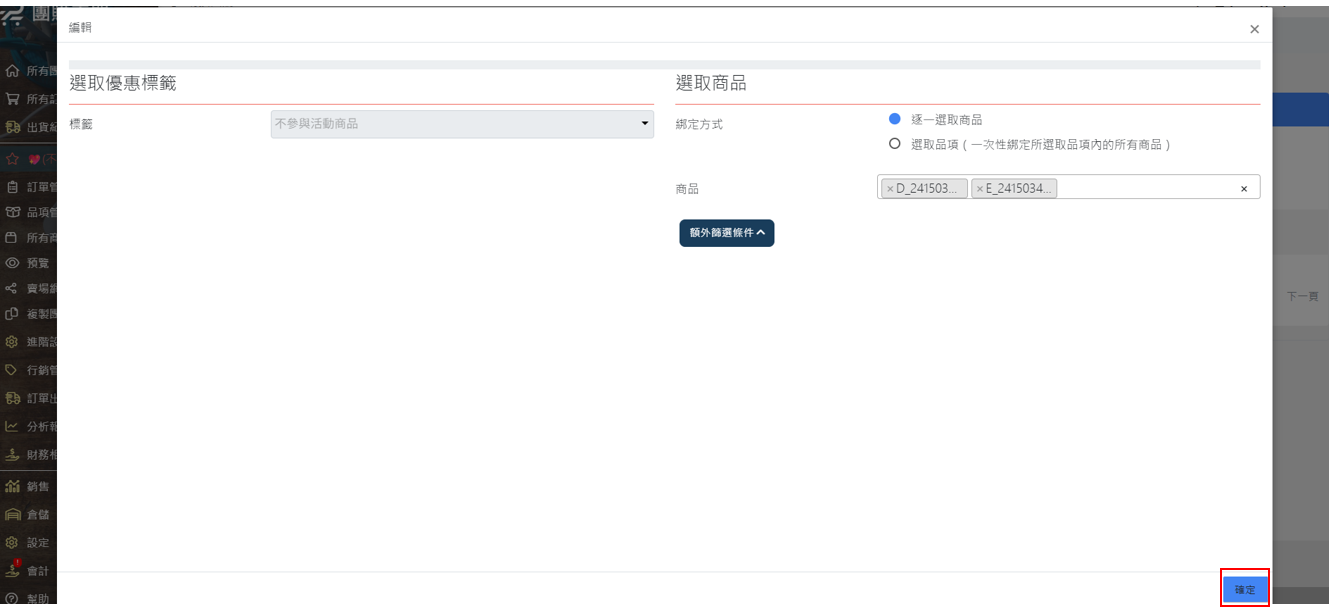Click the gear icon beside 設定
1329x610 pixels.
12,543
